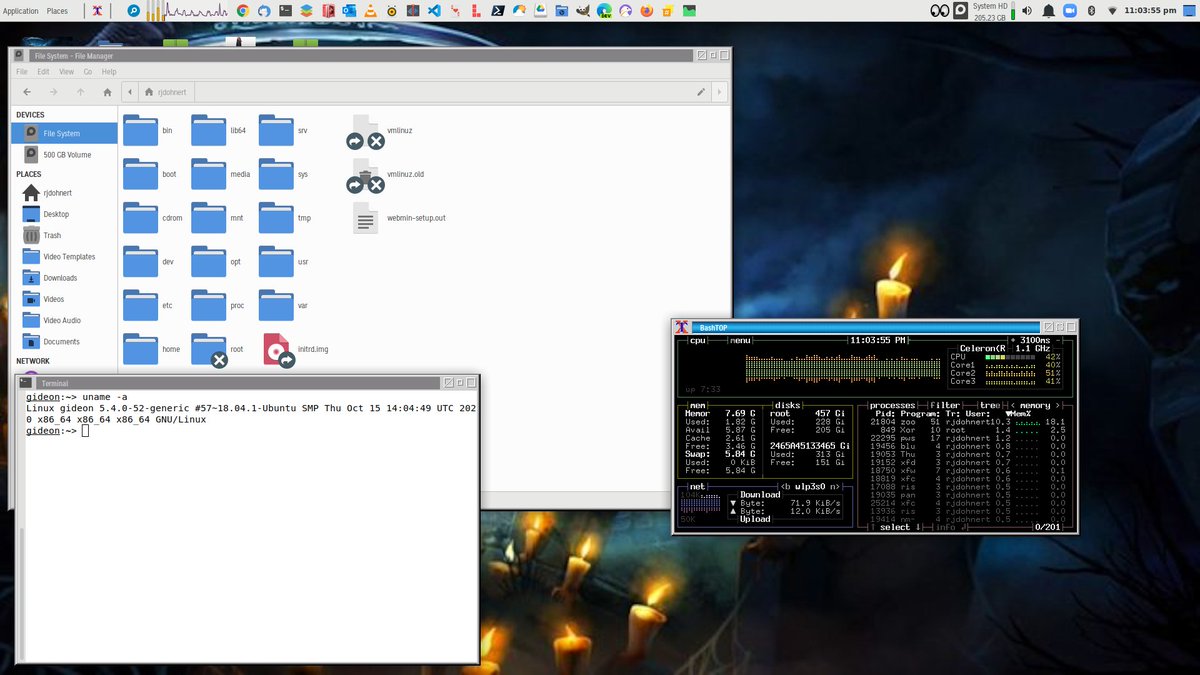Open the Help menu in File Manager

point(109,72)
